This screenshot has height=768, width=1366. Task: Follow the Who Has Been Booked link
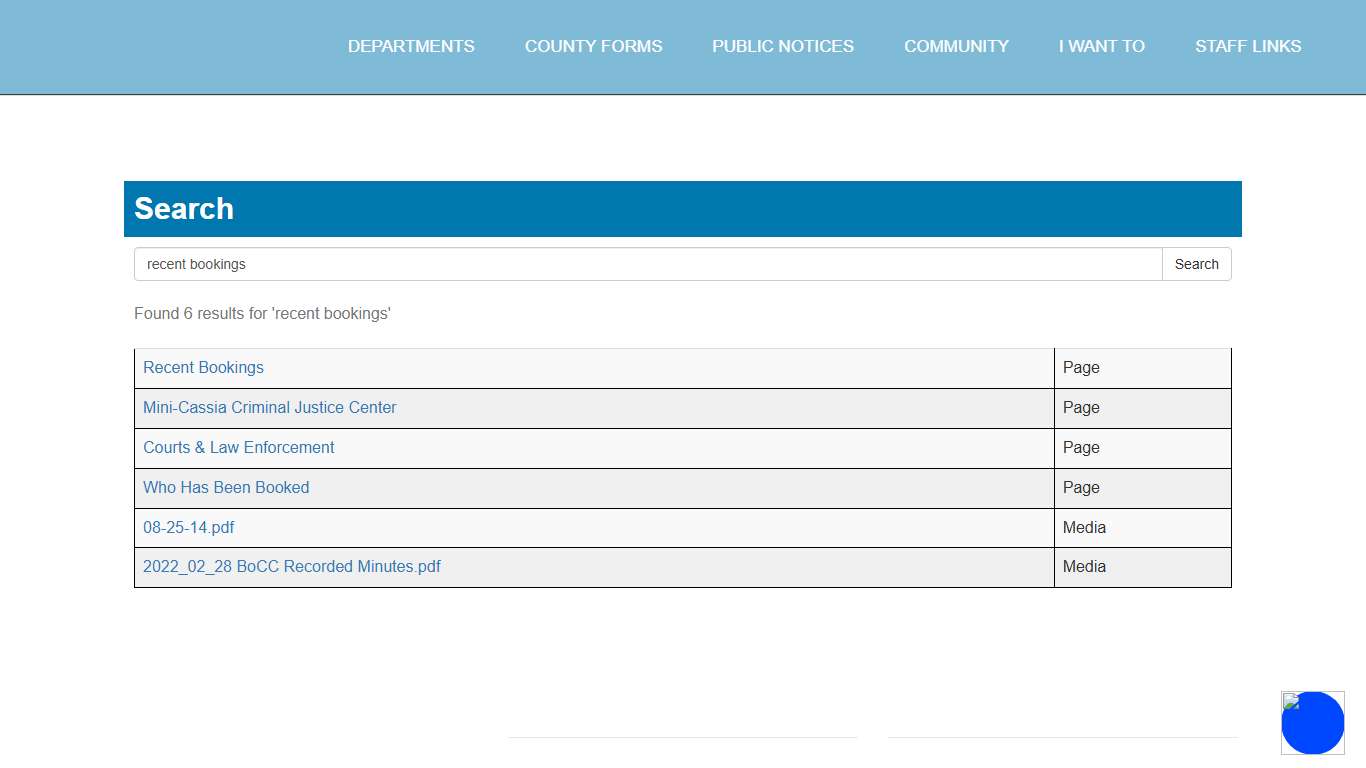[226, 487]
